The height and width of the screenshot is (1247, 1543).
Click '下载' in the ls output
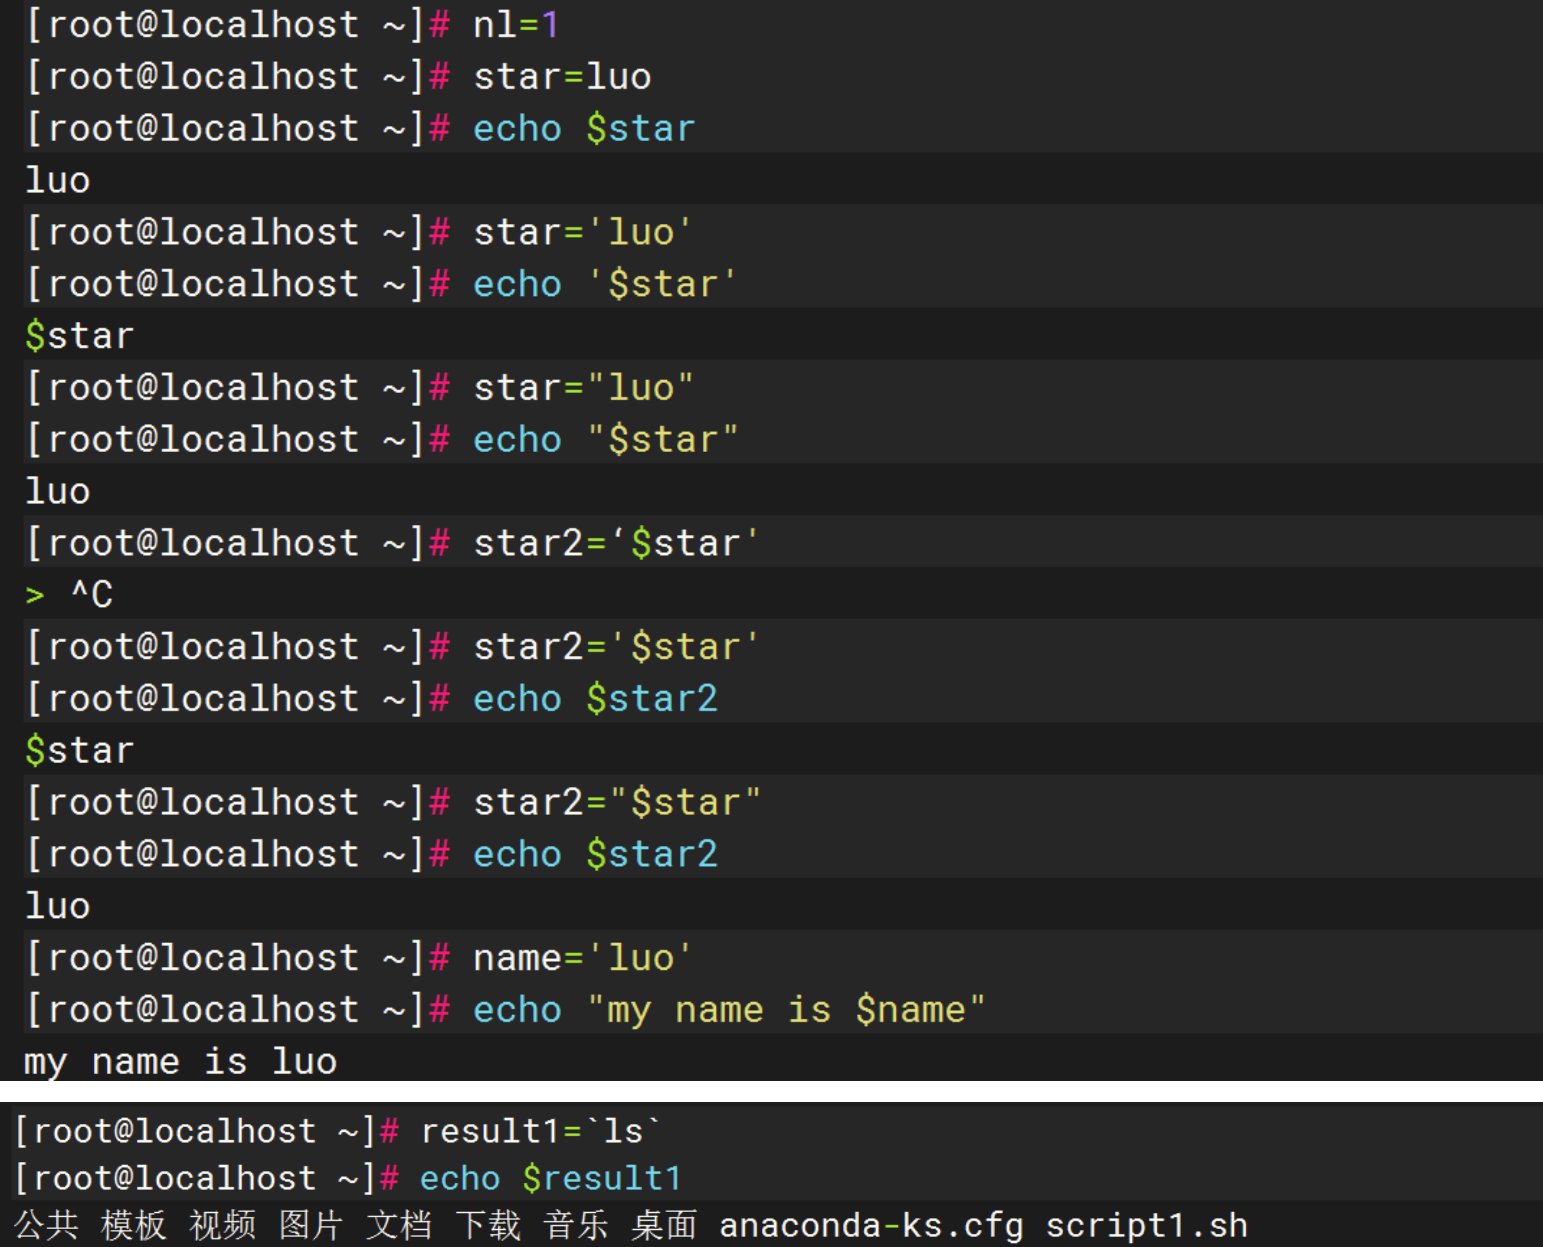[488, 1225]
